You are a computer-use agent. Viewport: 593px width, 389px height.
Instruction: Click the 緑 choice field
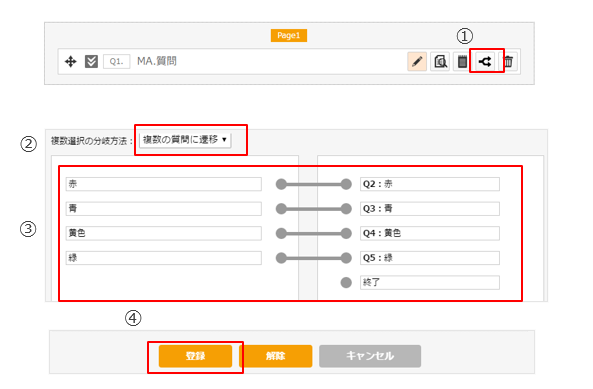point(164,258)
